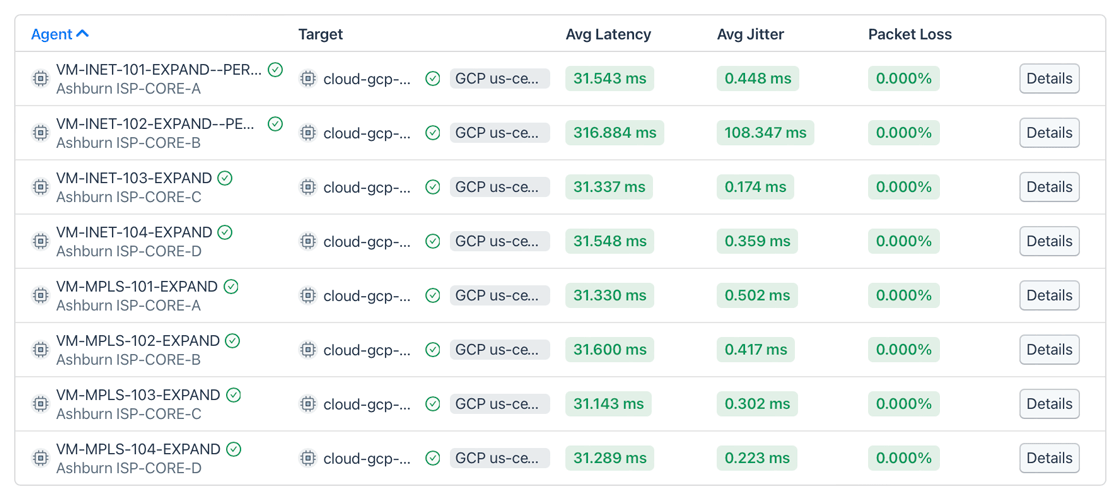Click agent chip icon beside VM-INET-103-EXPAND
Screen dimensions: 1120x500
point(40,187)
